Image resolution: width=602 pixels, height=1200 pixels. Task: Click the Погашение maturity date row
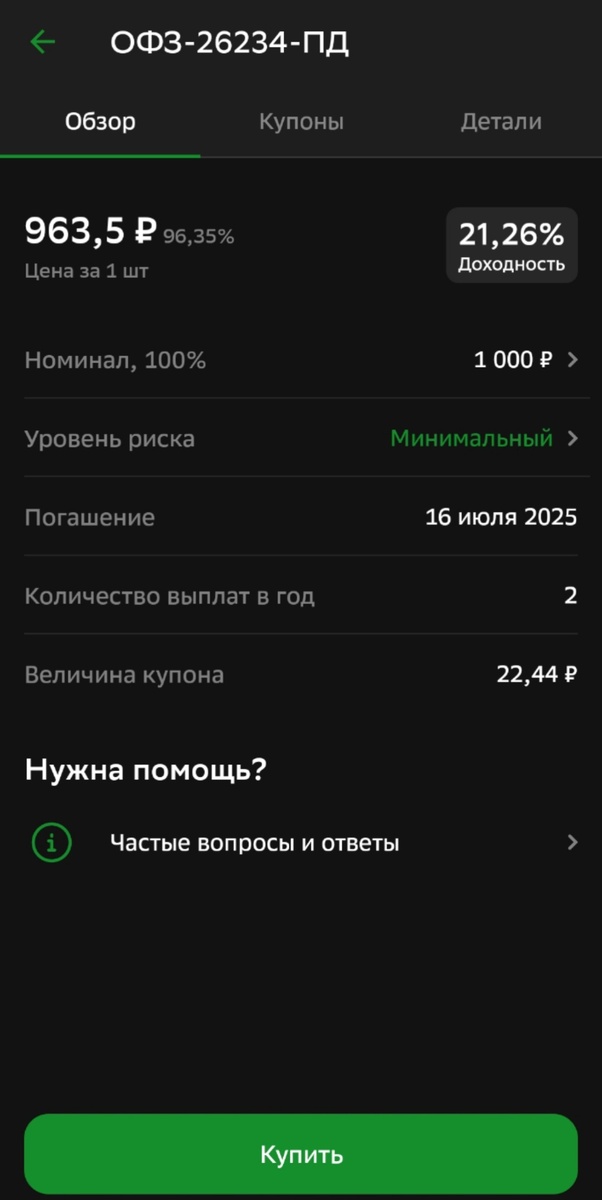coord(300,517)
